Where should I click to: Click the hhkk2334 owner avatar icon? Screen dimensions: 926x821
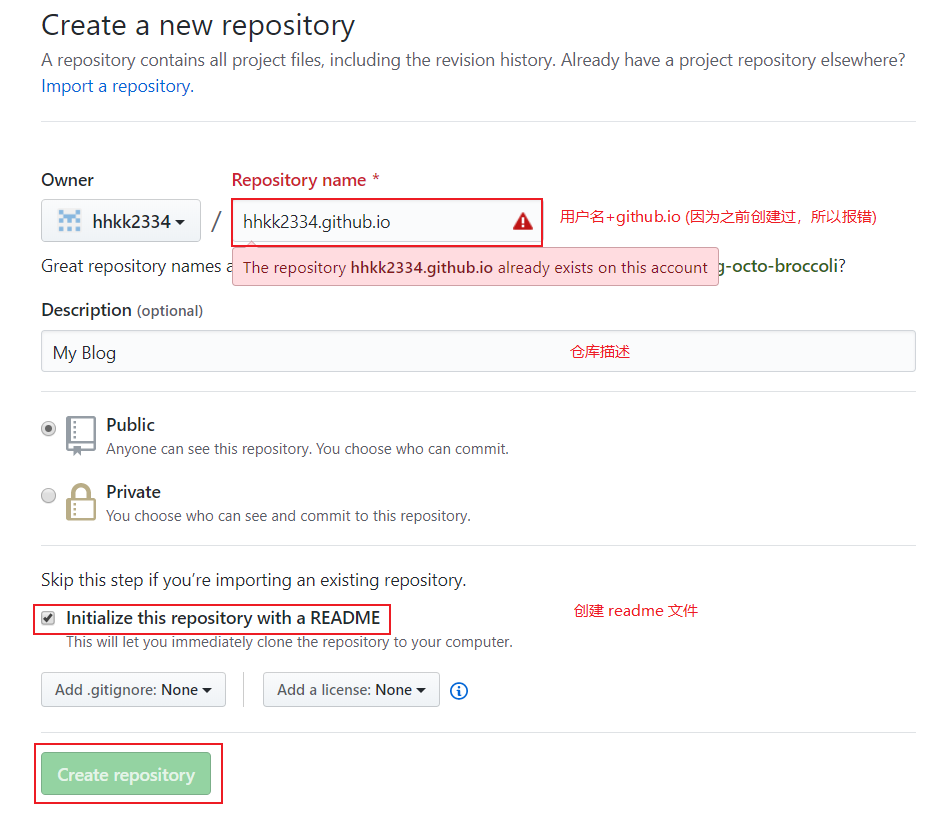pyautogui.click(x=69, y=221)
